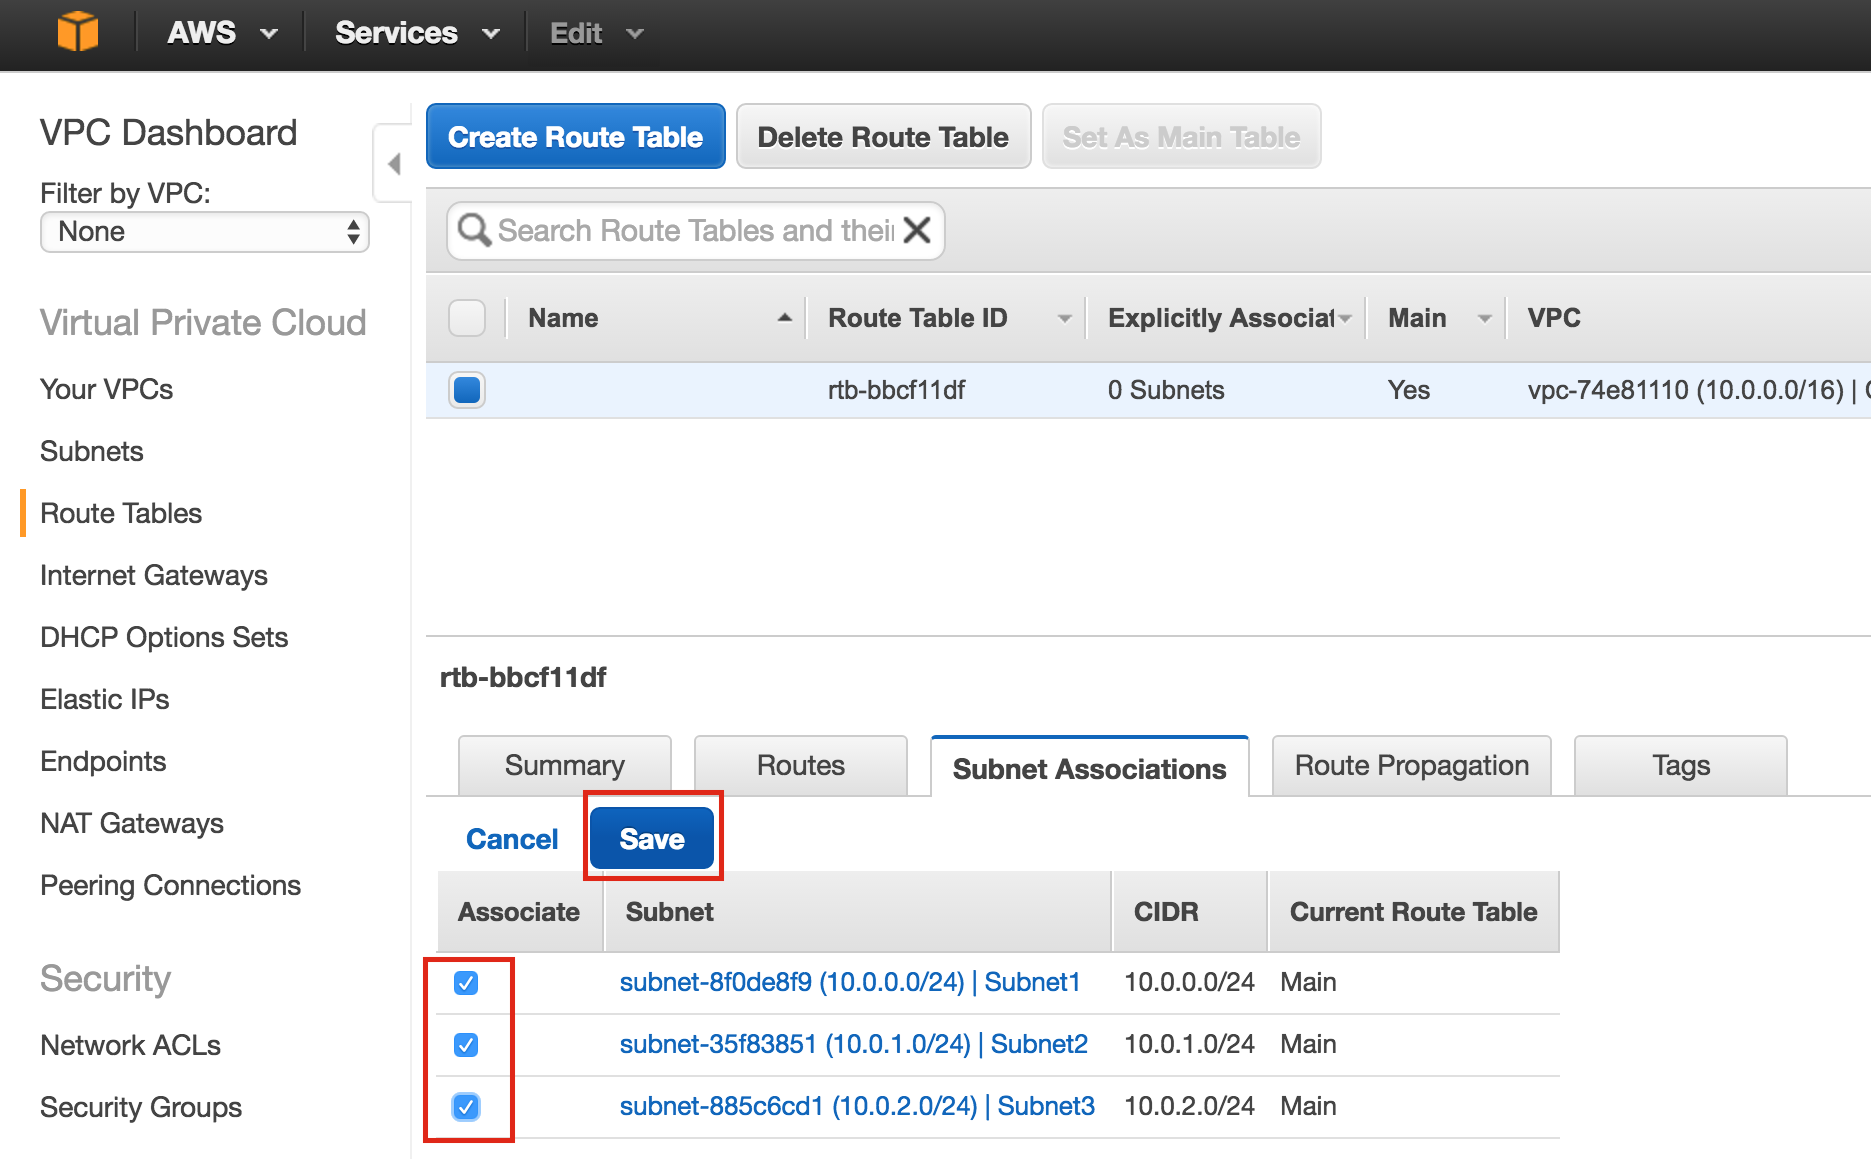
Task: Open subnet-885c6cd1 Subnet3 link
Action: point(857,1107)
